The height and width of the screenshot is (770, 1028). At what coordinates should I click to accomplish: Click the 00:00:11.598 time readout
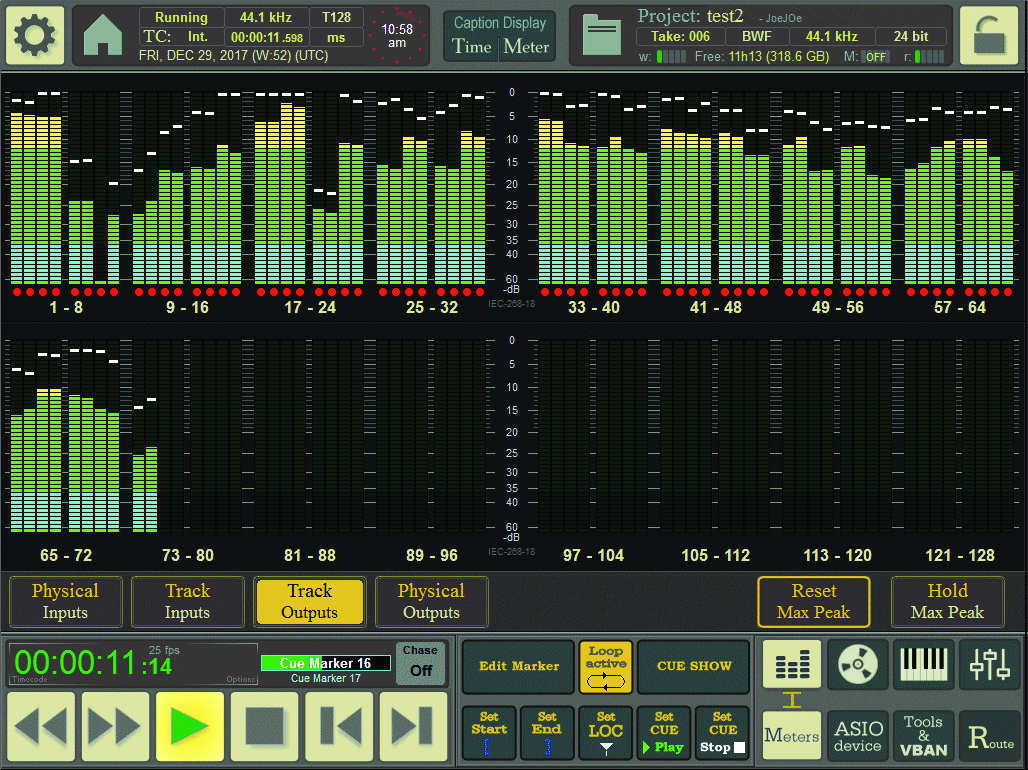tap(266, 37)
